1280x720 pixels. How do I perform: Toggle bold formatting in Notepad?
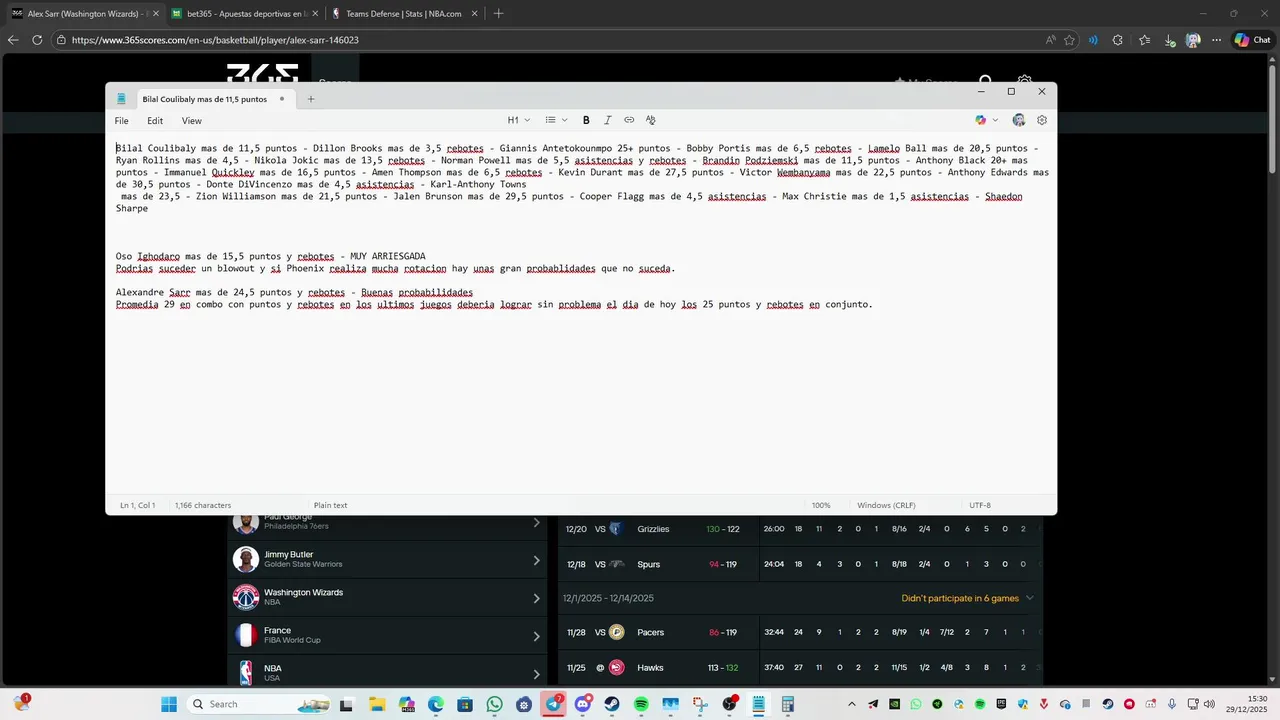tap(586, 120)
